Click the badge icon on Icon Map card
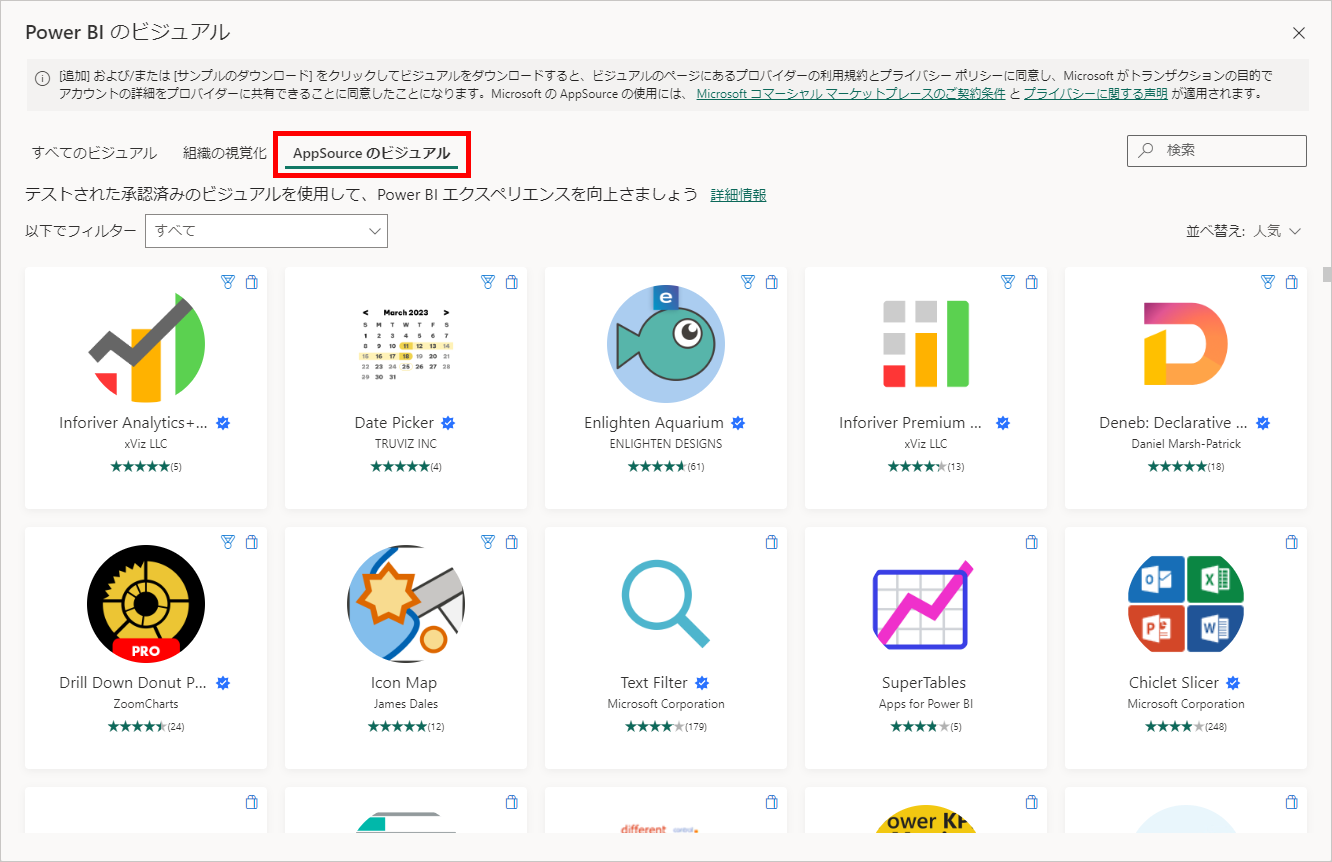 [488, 542]
